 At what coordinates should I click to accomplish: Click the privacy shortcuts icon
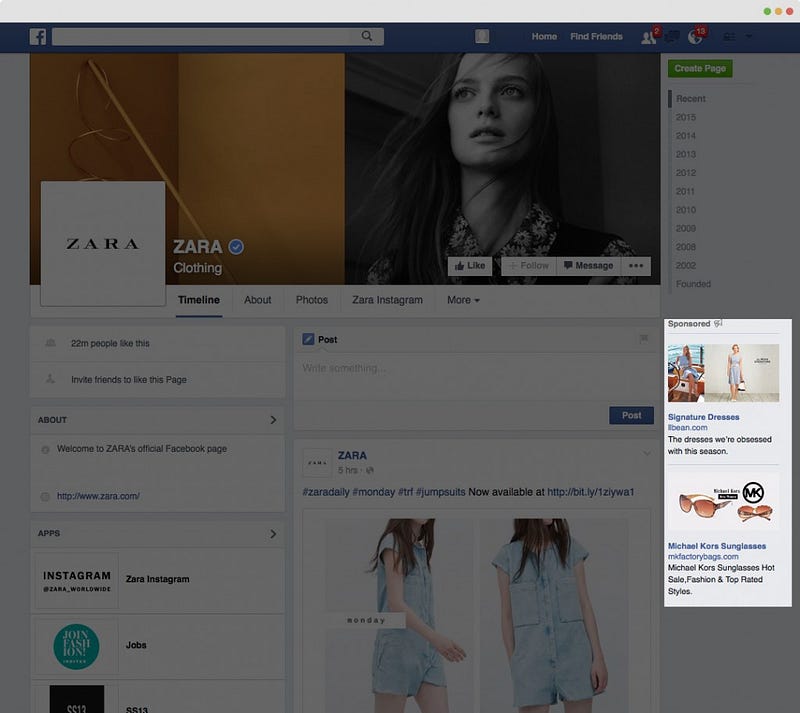(730, 37)
